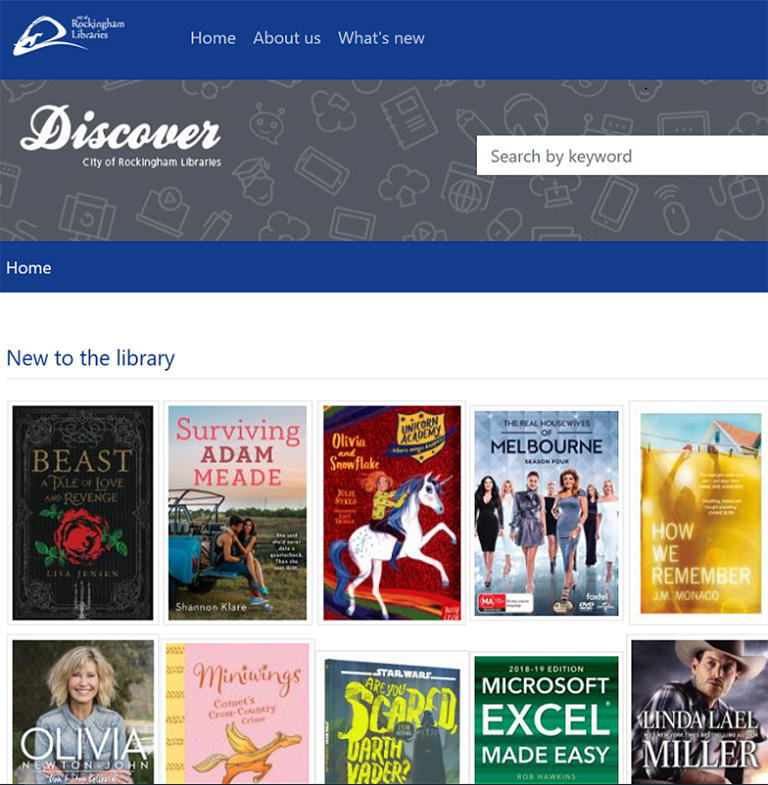Select Olivia Newton-John book cover
This screenshot has width=768, height=785.
(83, 712)
